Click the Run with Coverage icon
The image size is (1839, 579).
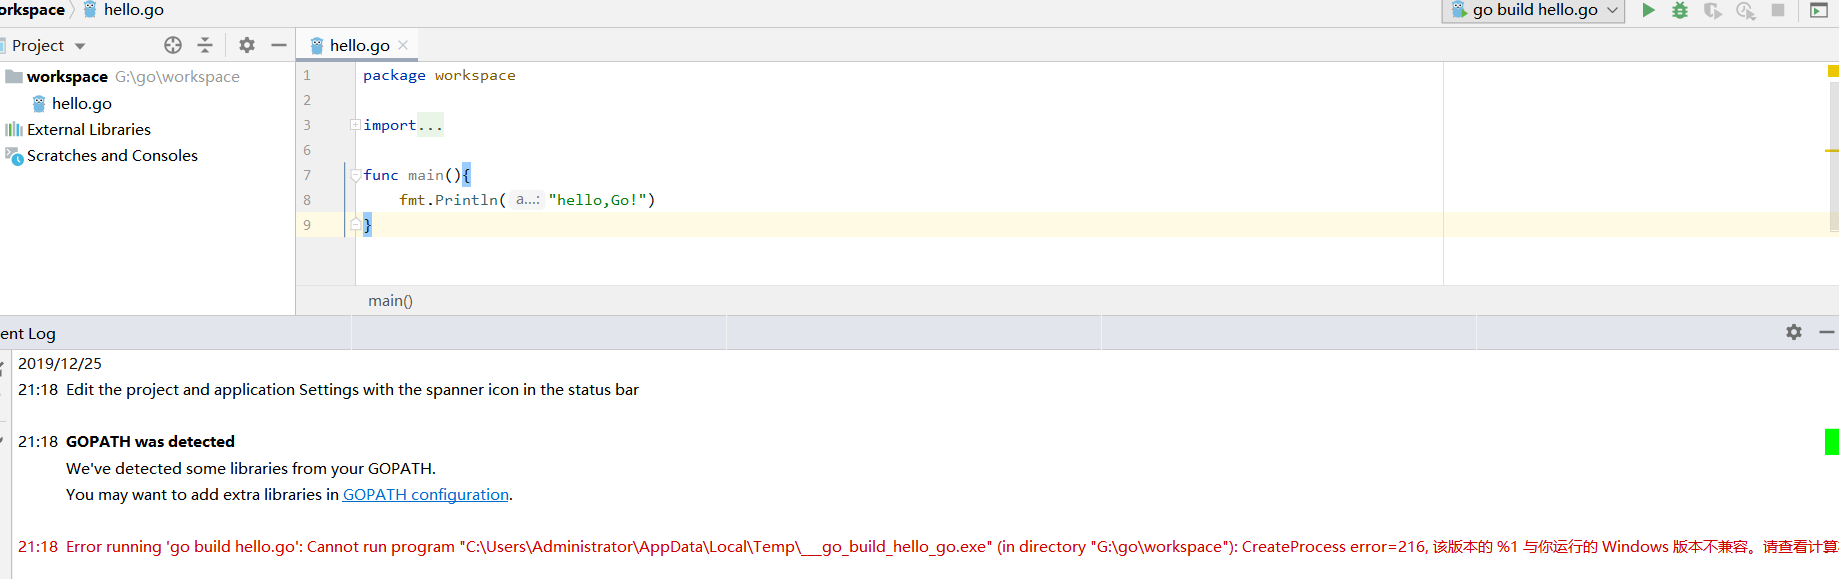1713,10
